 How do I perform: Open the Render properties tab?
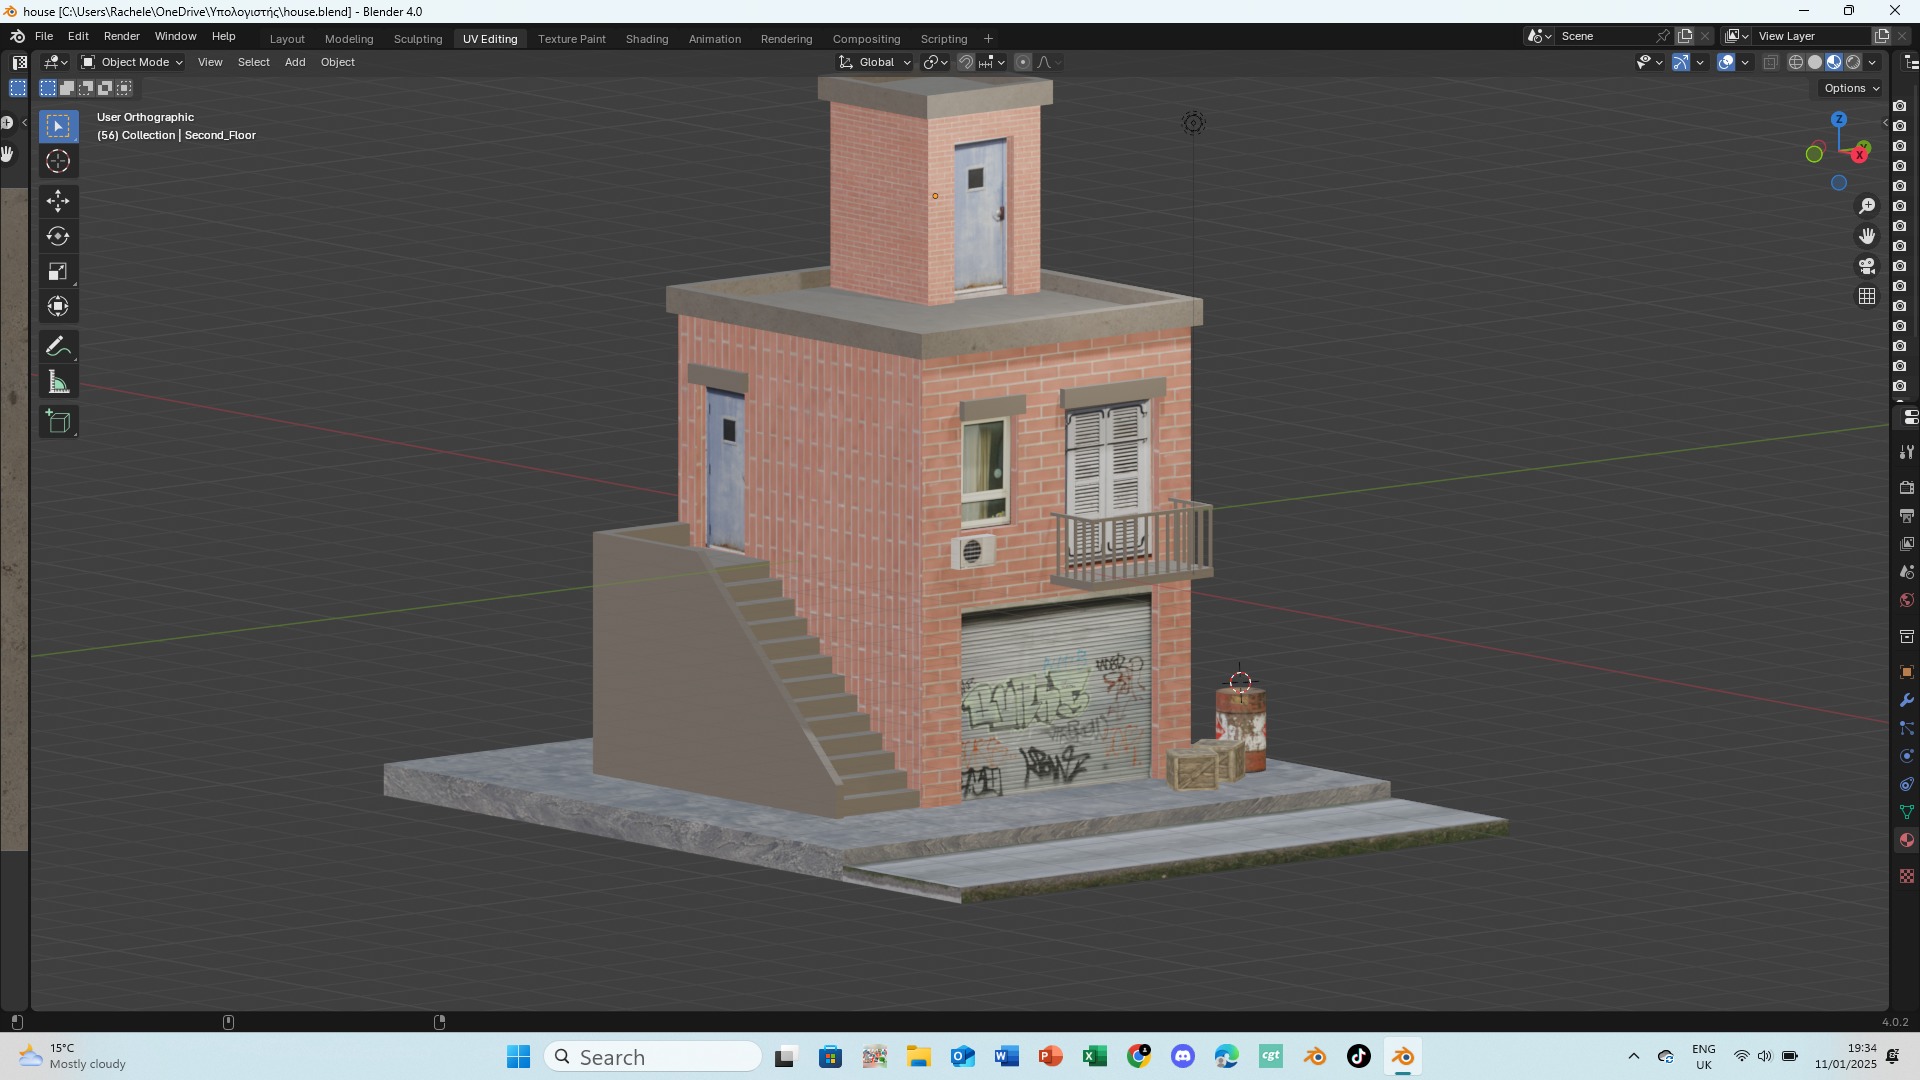pos(1907,488)
